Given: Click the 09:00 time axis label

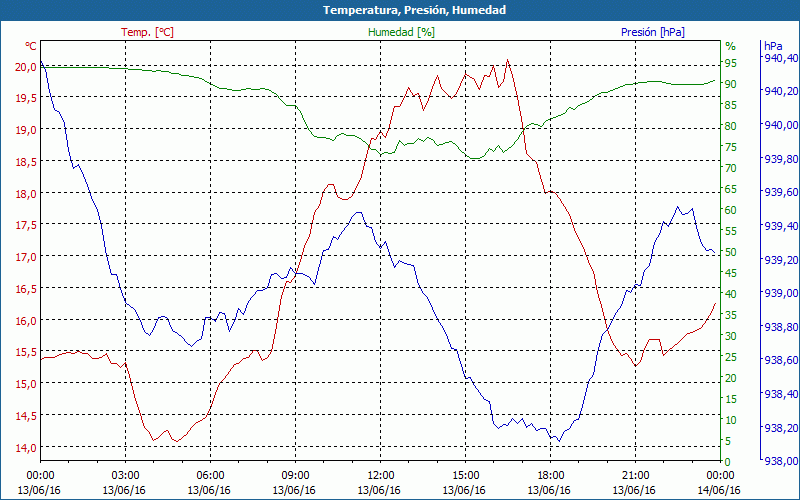Looking at the screenshot, I should pyautogui.click(x=295, y=476).
